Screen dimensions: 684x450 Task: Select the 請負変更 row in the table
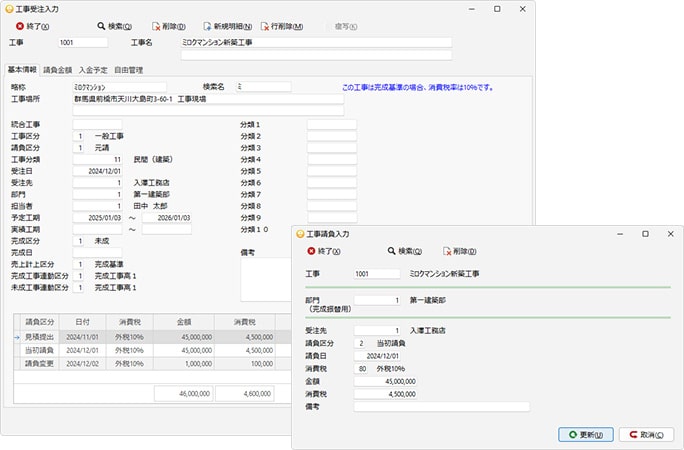tap(153, 364)
